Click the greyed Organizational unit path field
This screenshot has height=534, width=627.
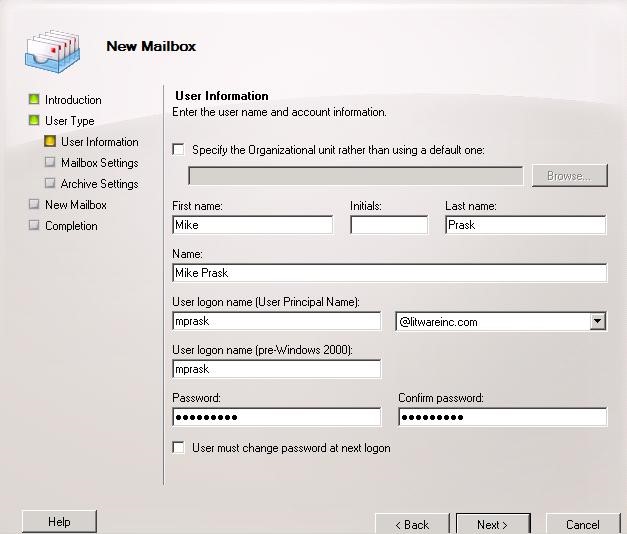(x=355, y=176)
